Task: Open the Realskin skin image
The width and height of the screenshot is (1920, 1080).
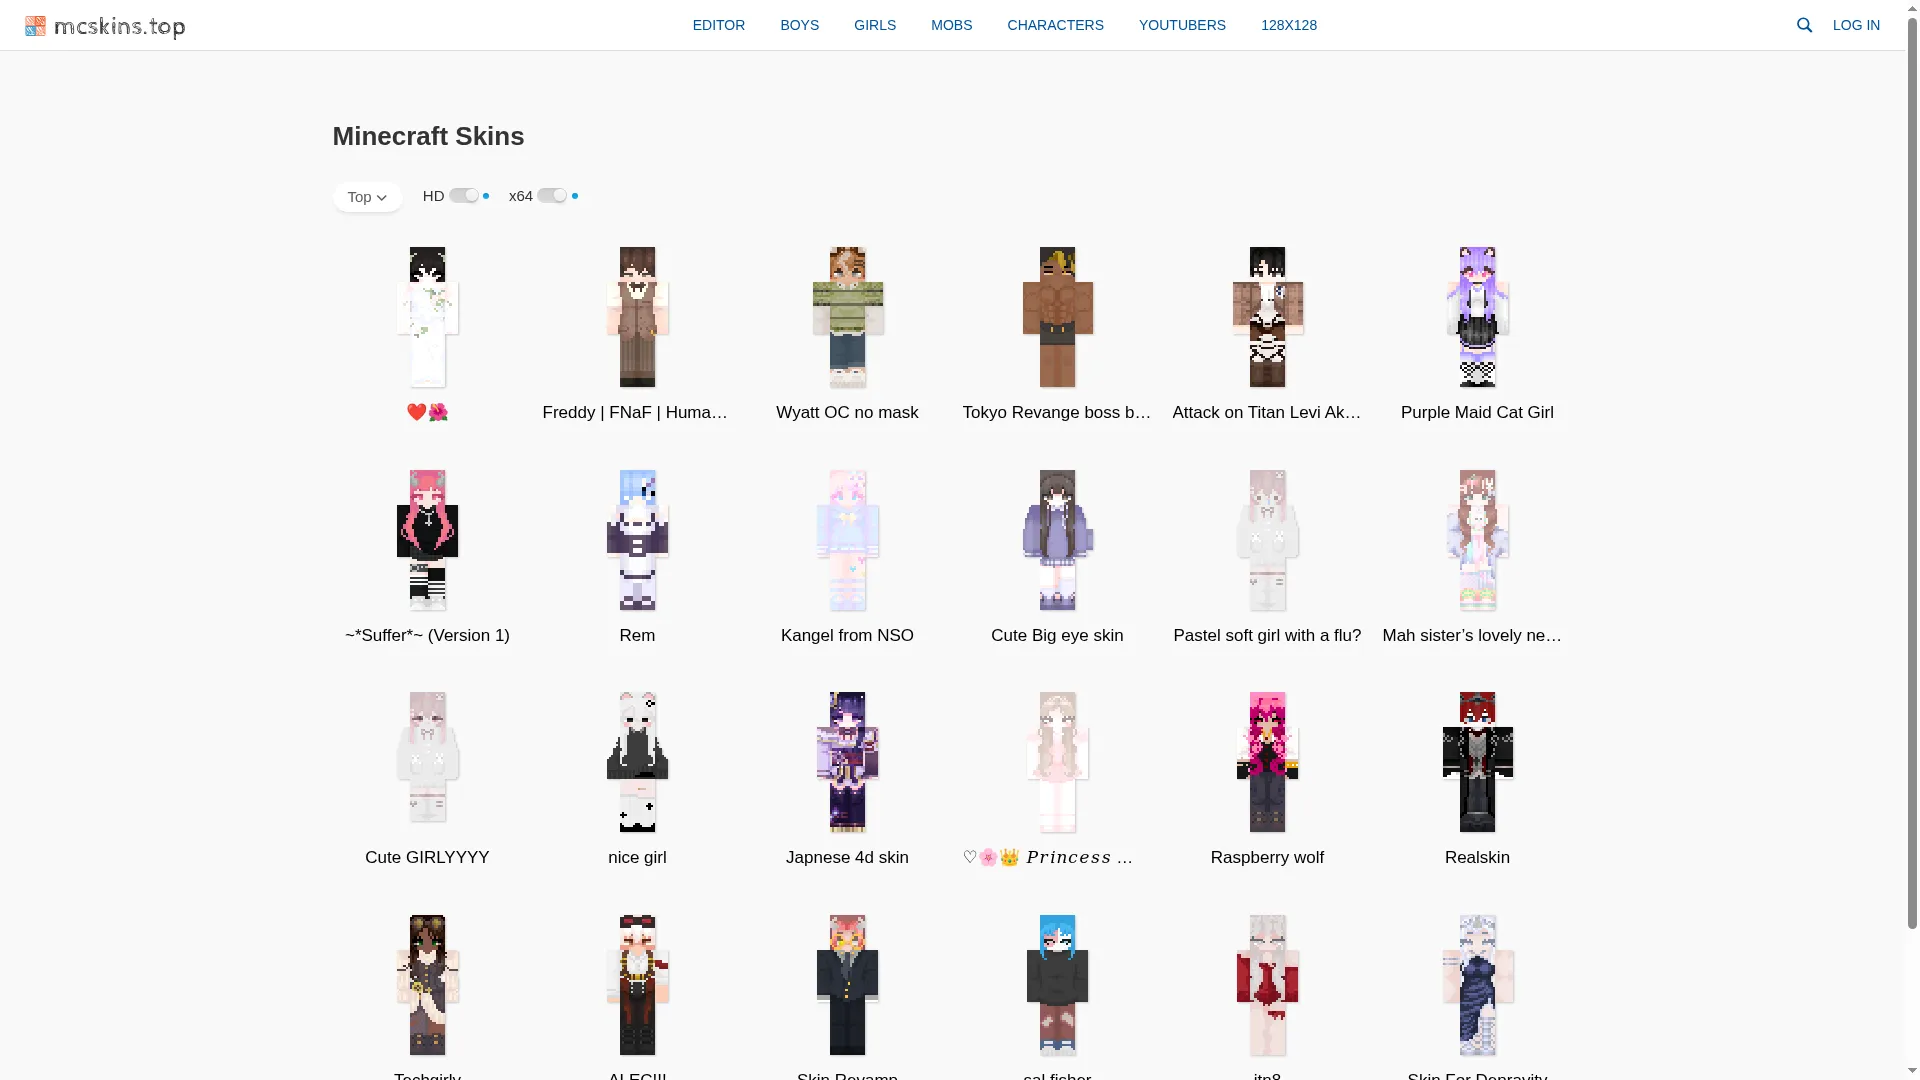Action: click(1477, 762)
